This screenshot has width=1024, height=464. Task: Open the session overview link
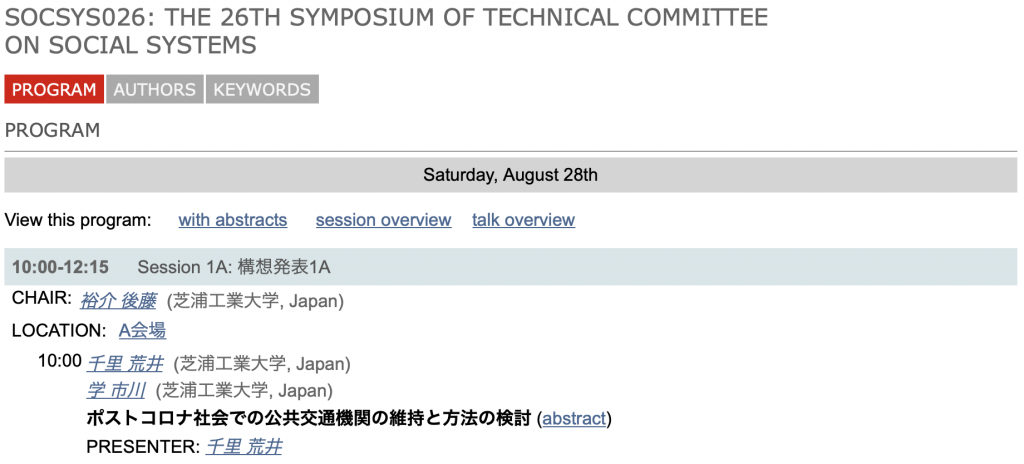(x=383, y=220)
